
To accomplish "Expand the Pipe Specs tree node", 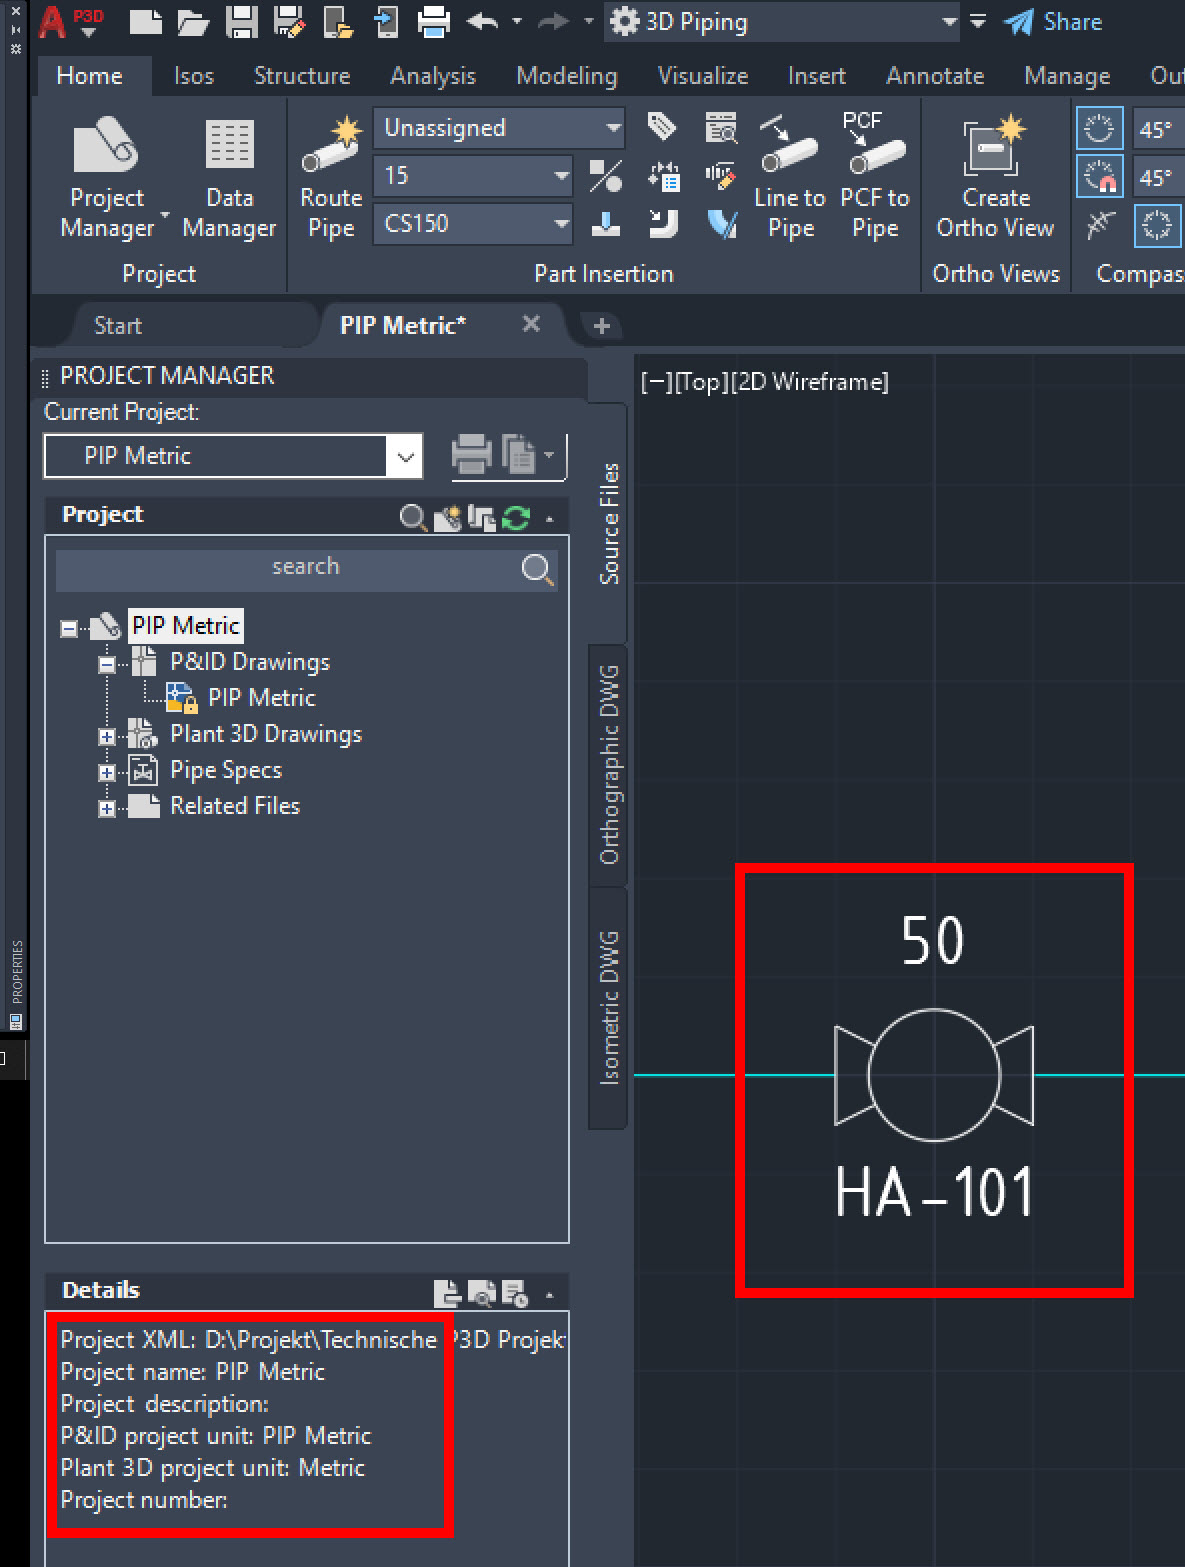I will pos(107,773).
